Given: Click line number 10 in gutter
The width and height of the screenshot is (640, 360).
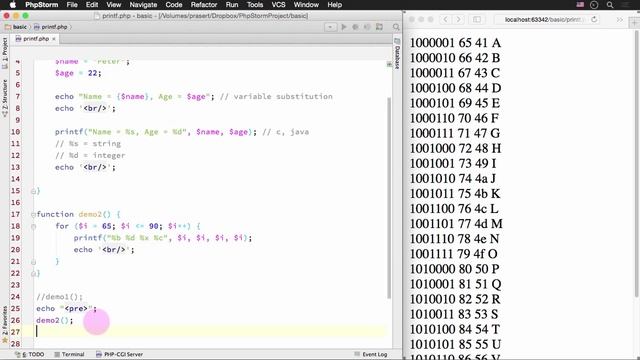Looking at the screenshot, I should (x=16, y=132).
